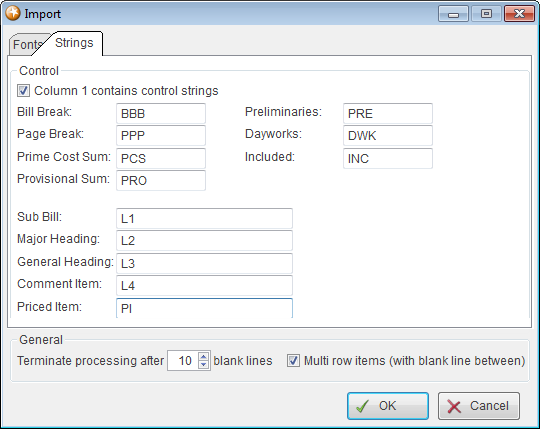Click the red X Cancel button
The image size is (540, 429).
479,406
